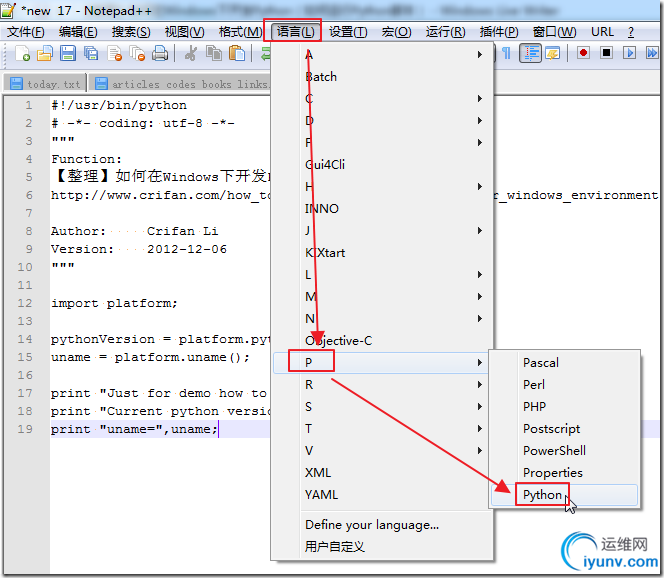The width and height of the screenshot is (664, 578).
Task: Switch to articles codes books links tab
Action: tap(180, 84)
